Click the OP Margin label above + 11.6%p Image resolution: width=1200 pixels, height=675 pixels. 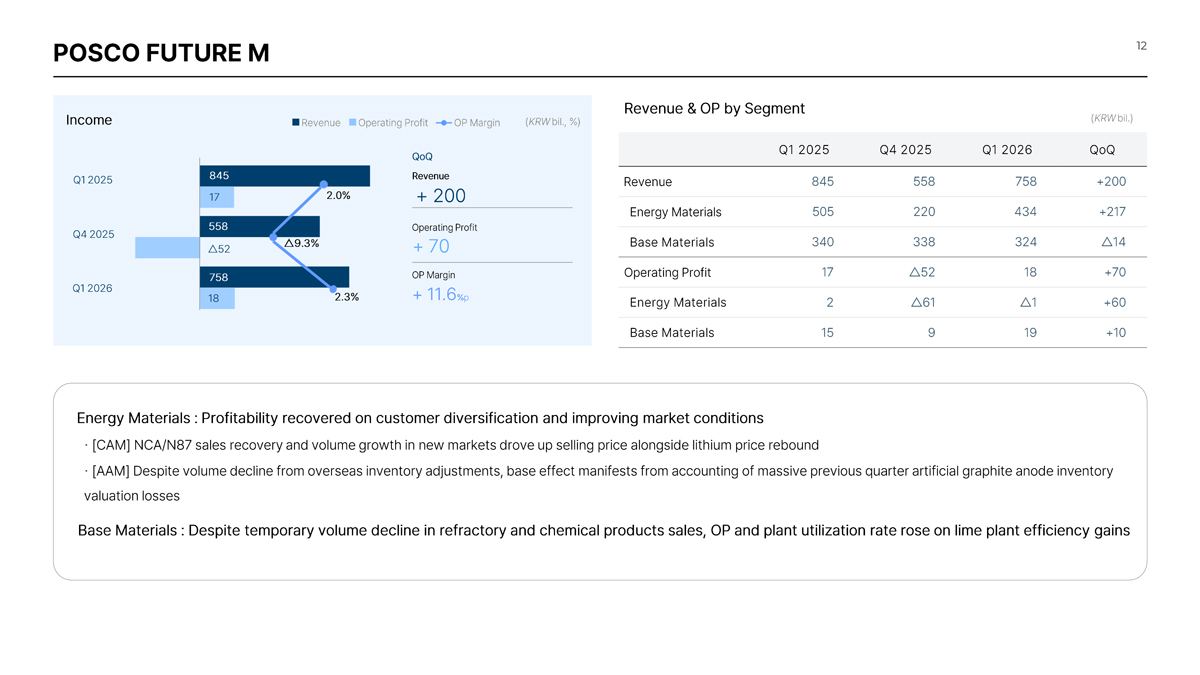[433, 275]
